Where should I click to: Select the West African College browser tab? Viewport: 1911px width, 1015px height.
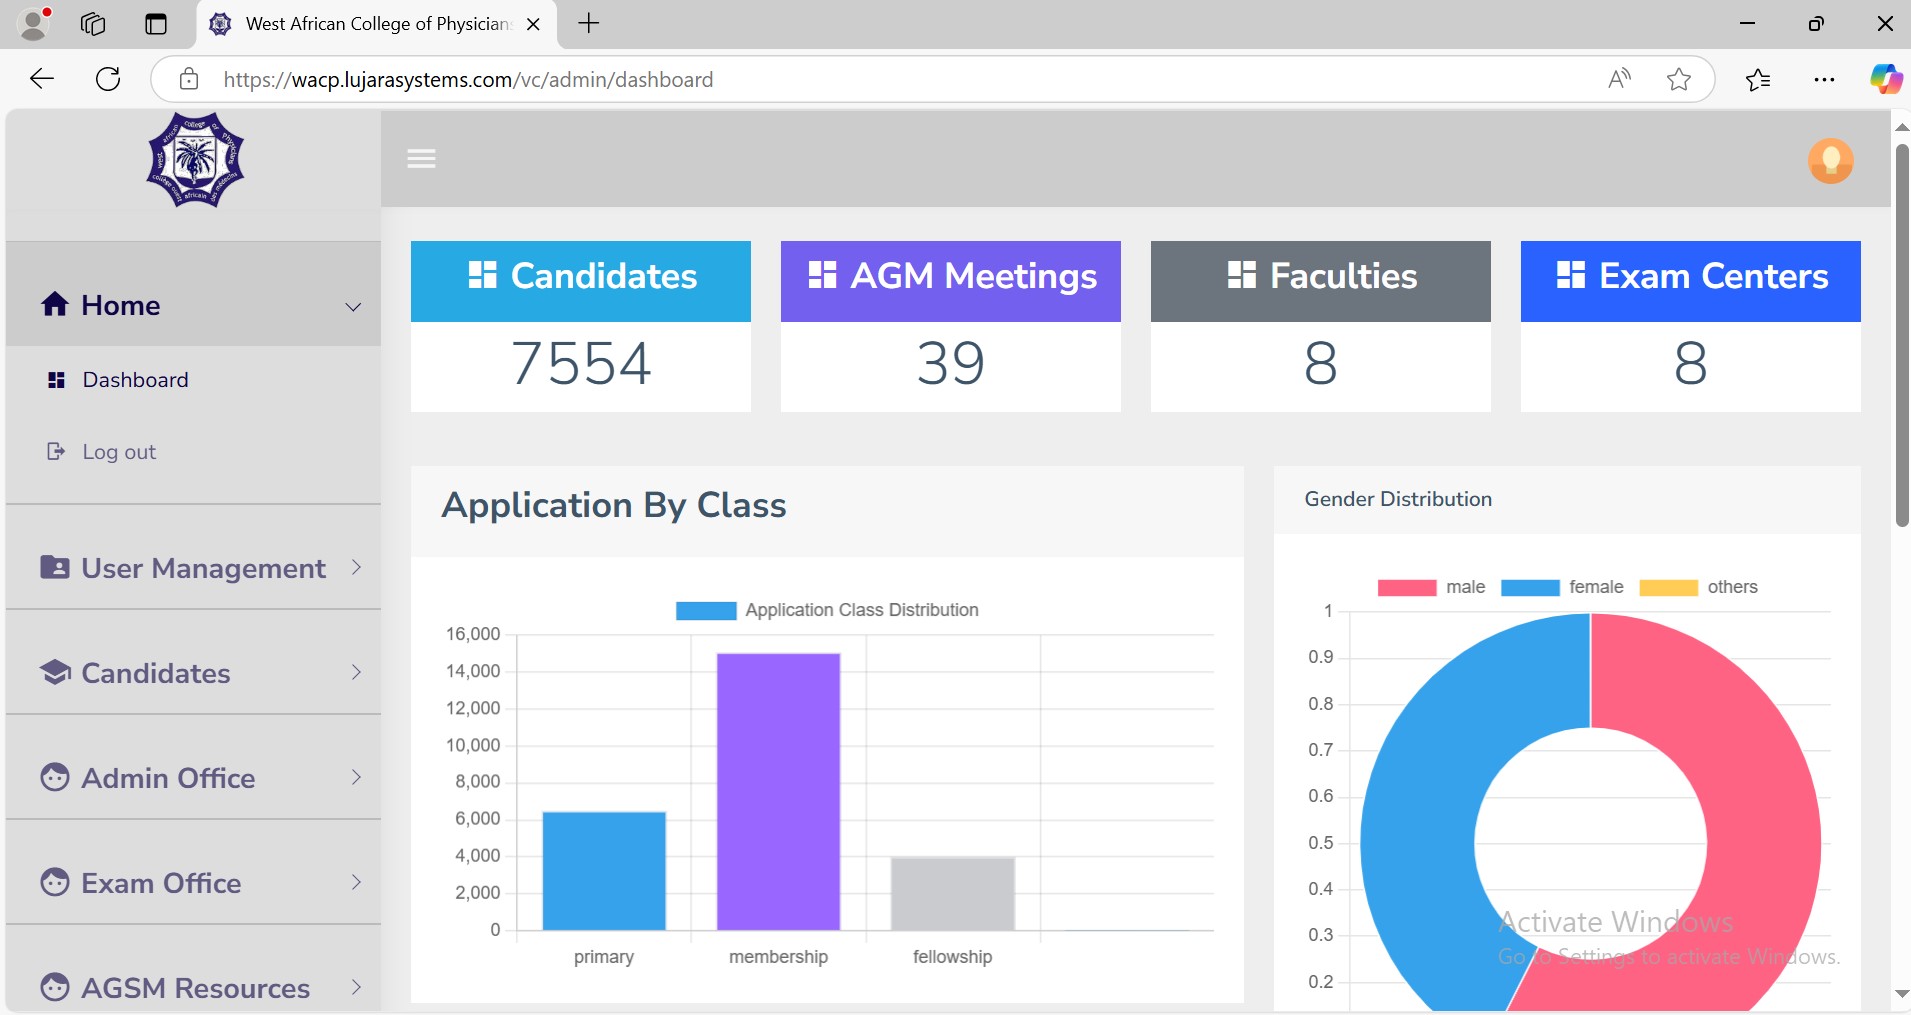[377, 24]
